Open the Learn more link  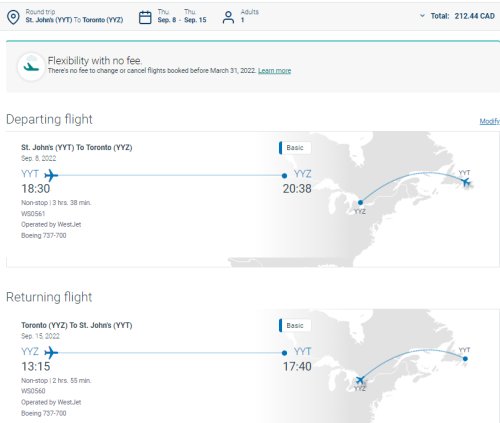[274, 71]
